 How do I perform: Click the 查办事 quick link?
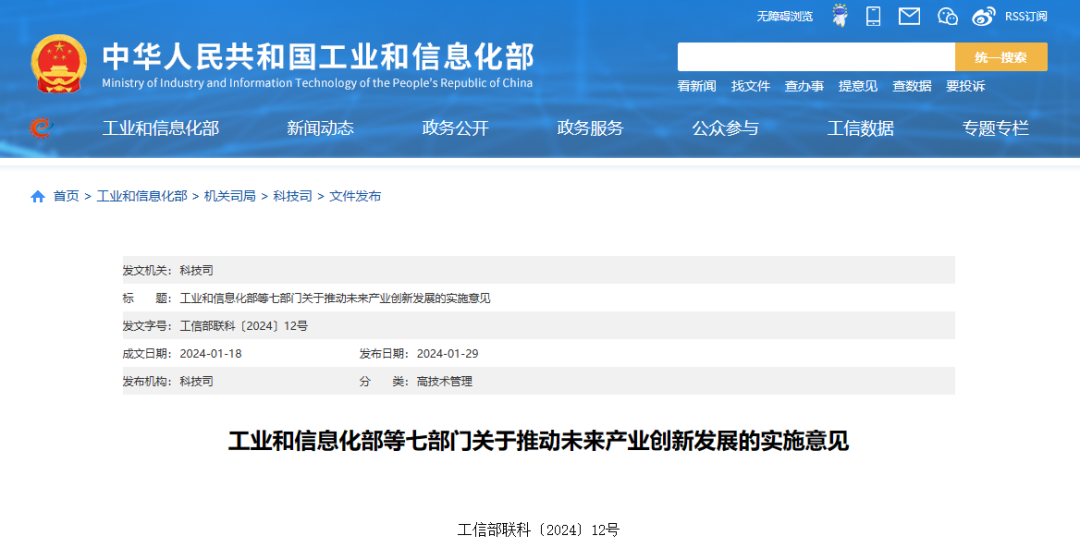pyautogui.click(x=804, y=86)
